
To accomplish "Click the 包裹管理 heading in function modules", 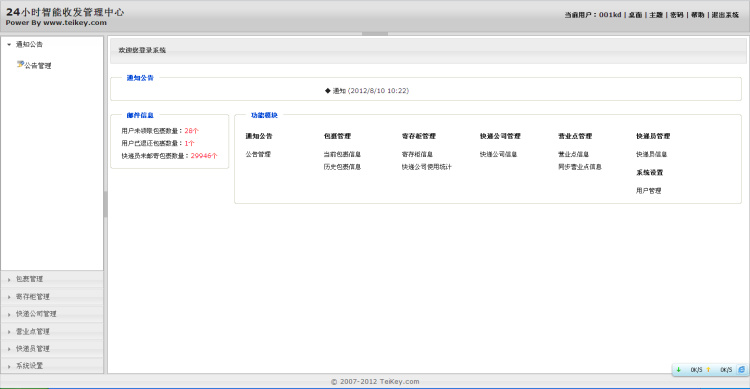I will [x=337, y=136].
